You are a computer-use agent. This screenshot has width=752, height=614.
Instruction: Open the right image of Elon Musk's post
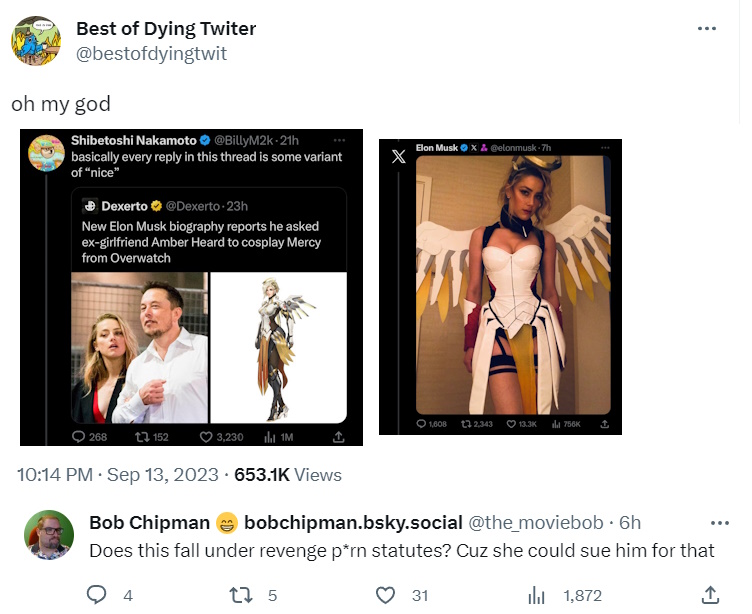coord(500,288)
